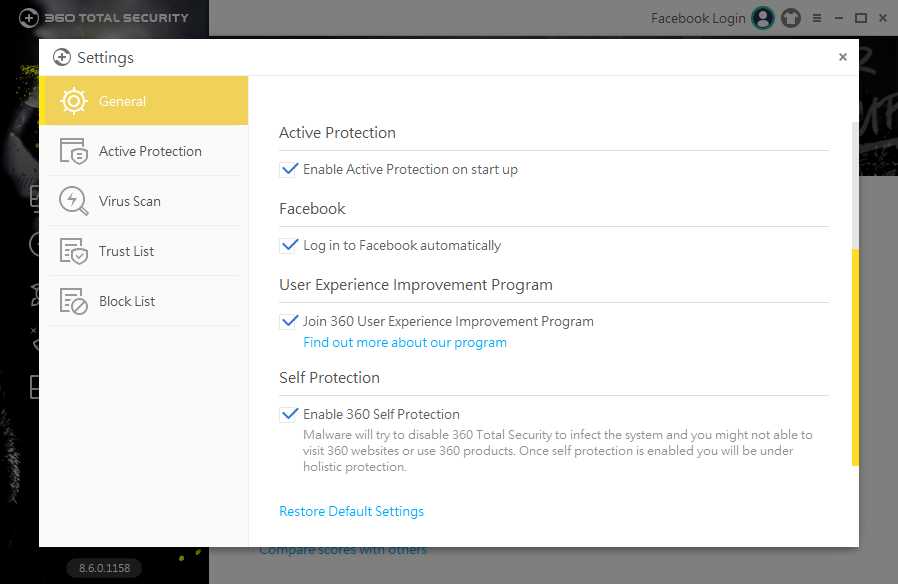The image size is (898, 584).
Task: Click the Facebook Login text
Action: point(698,18)
